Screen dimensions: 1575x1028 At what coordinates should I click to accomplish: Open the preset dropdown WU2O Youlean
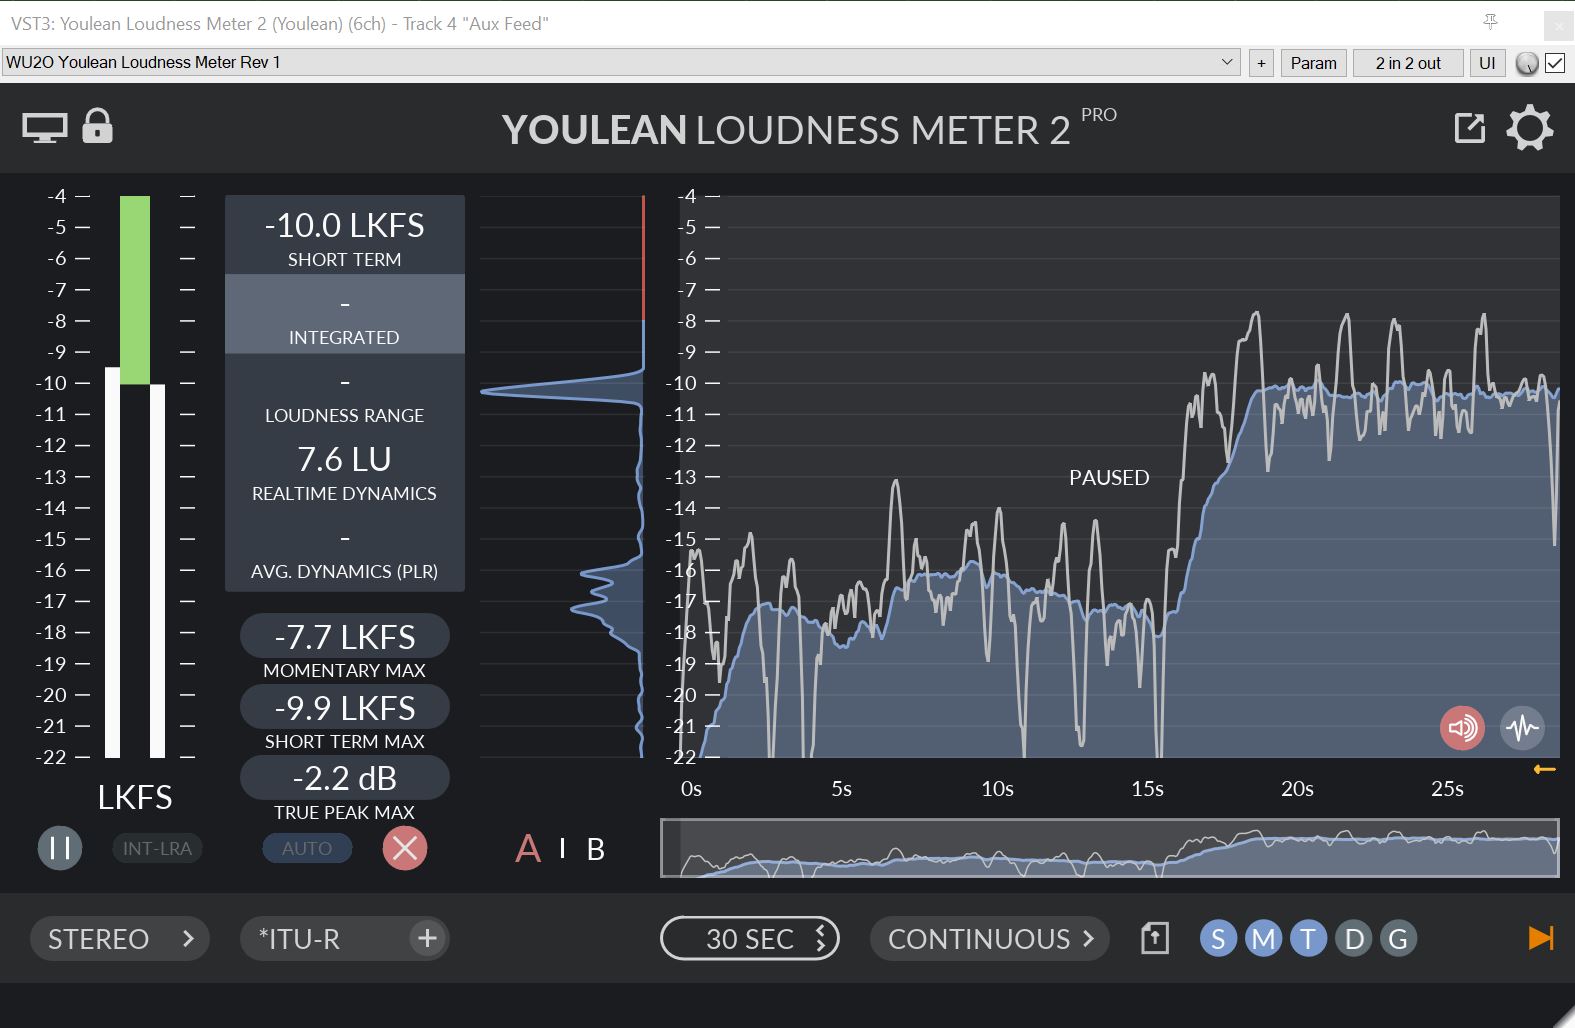click(x=620, y=63)
